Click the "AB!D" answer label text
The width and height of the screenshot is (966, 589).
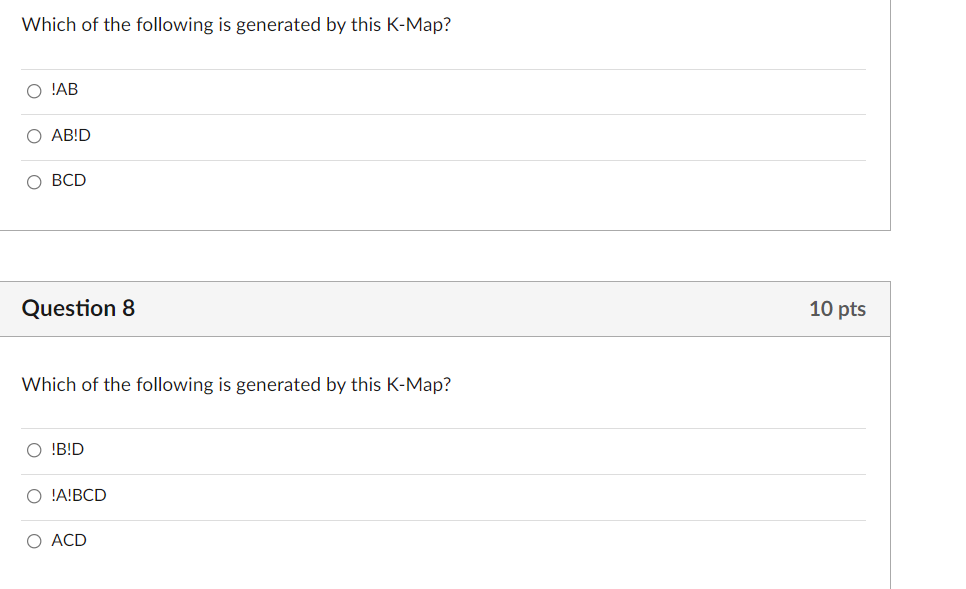(71, 135)
